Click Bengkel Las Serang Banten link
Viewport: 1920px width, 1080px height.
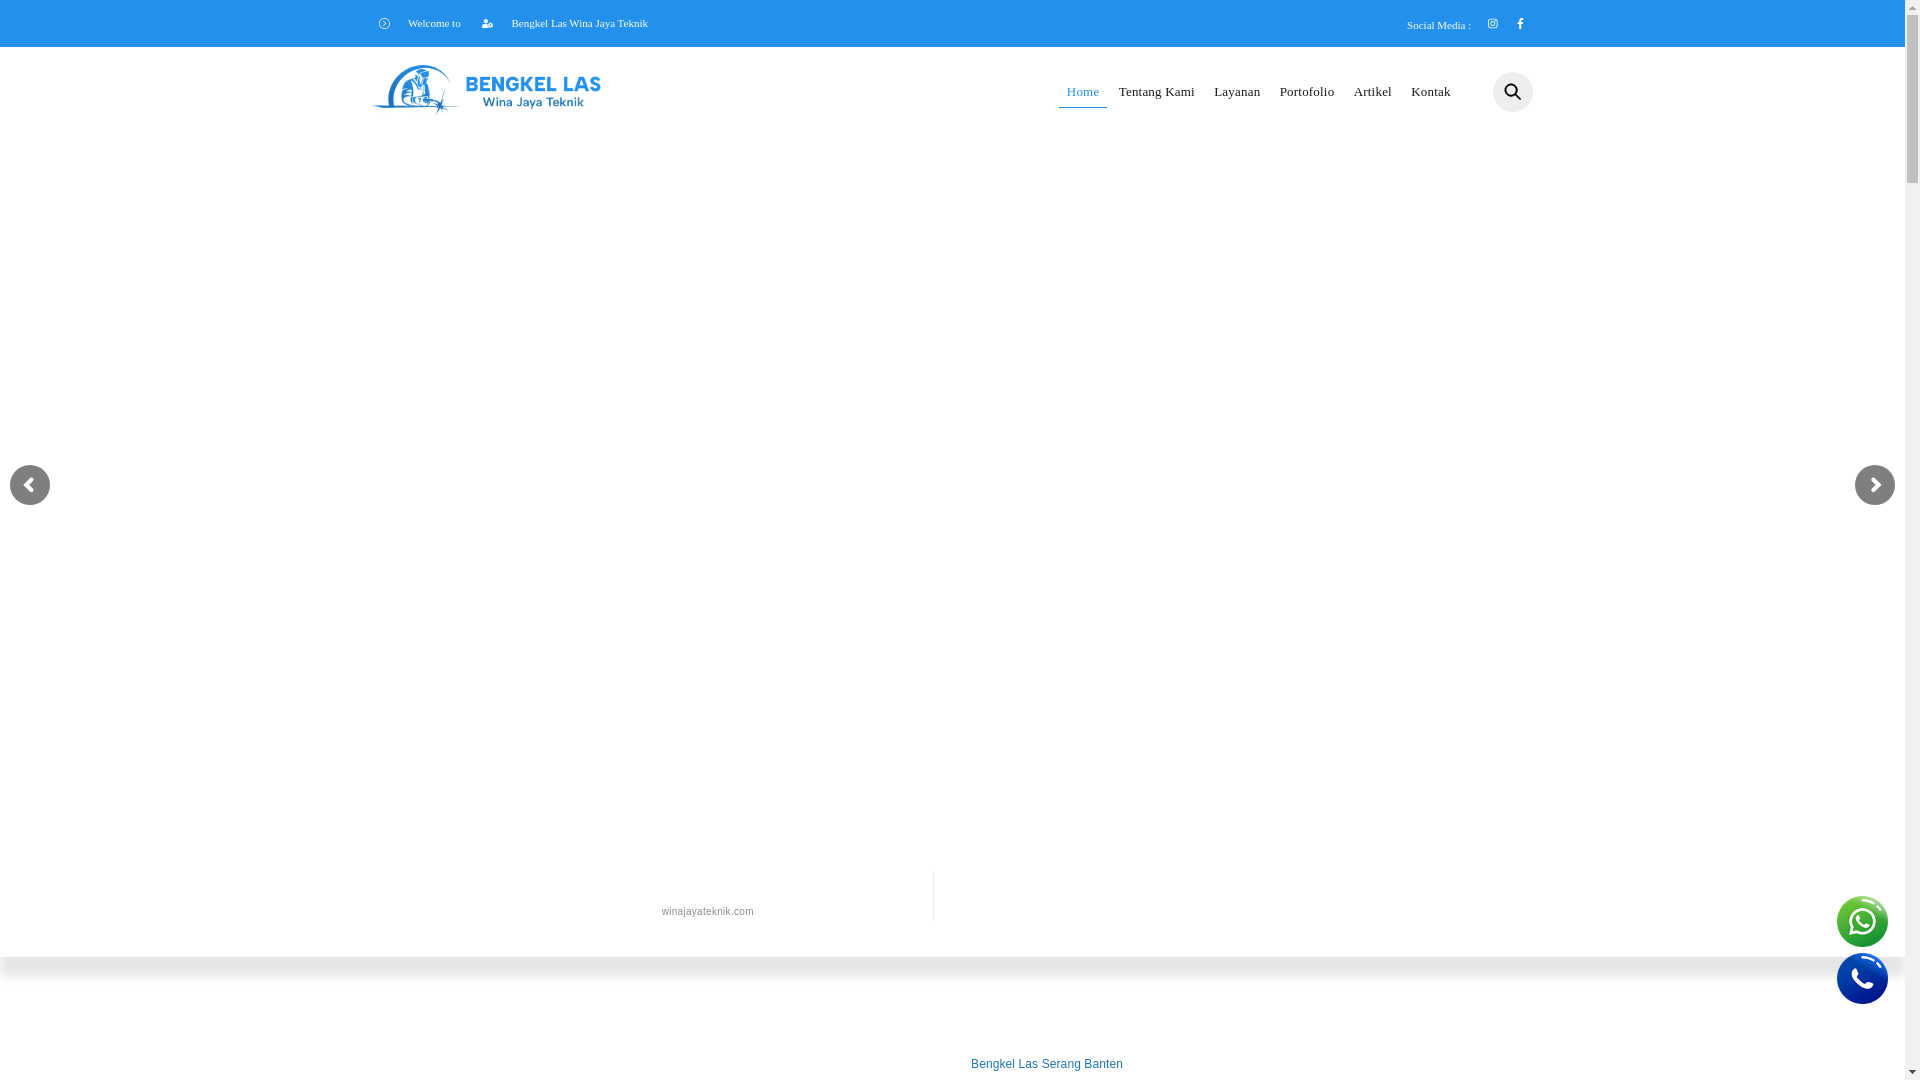coord(1046,1064)
